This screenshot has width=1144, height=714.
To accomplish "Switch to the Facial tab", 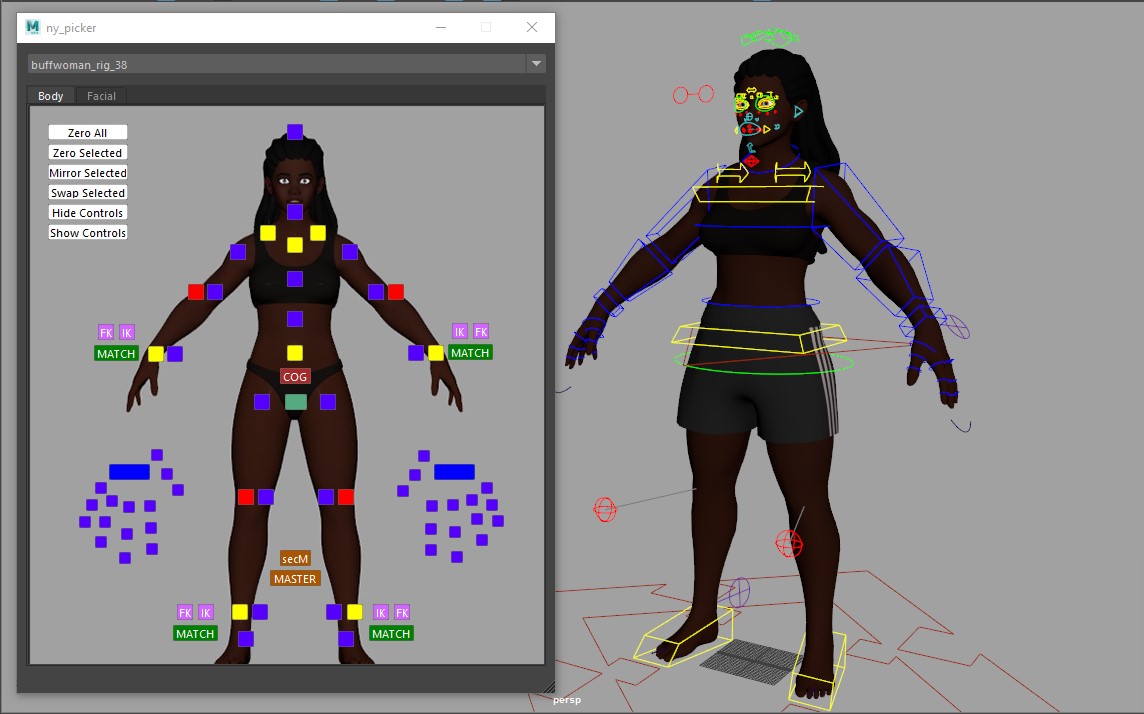I will pyautogui.click(x=101, y=96).
